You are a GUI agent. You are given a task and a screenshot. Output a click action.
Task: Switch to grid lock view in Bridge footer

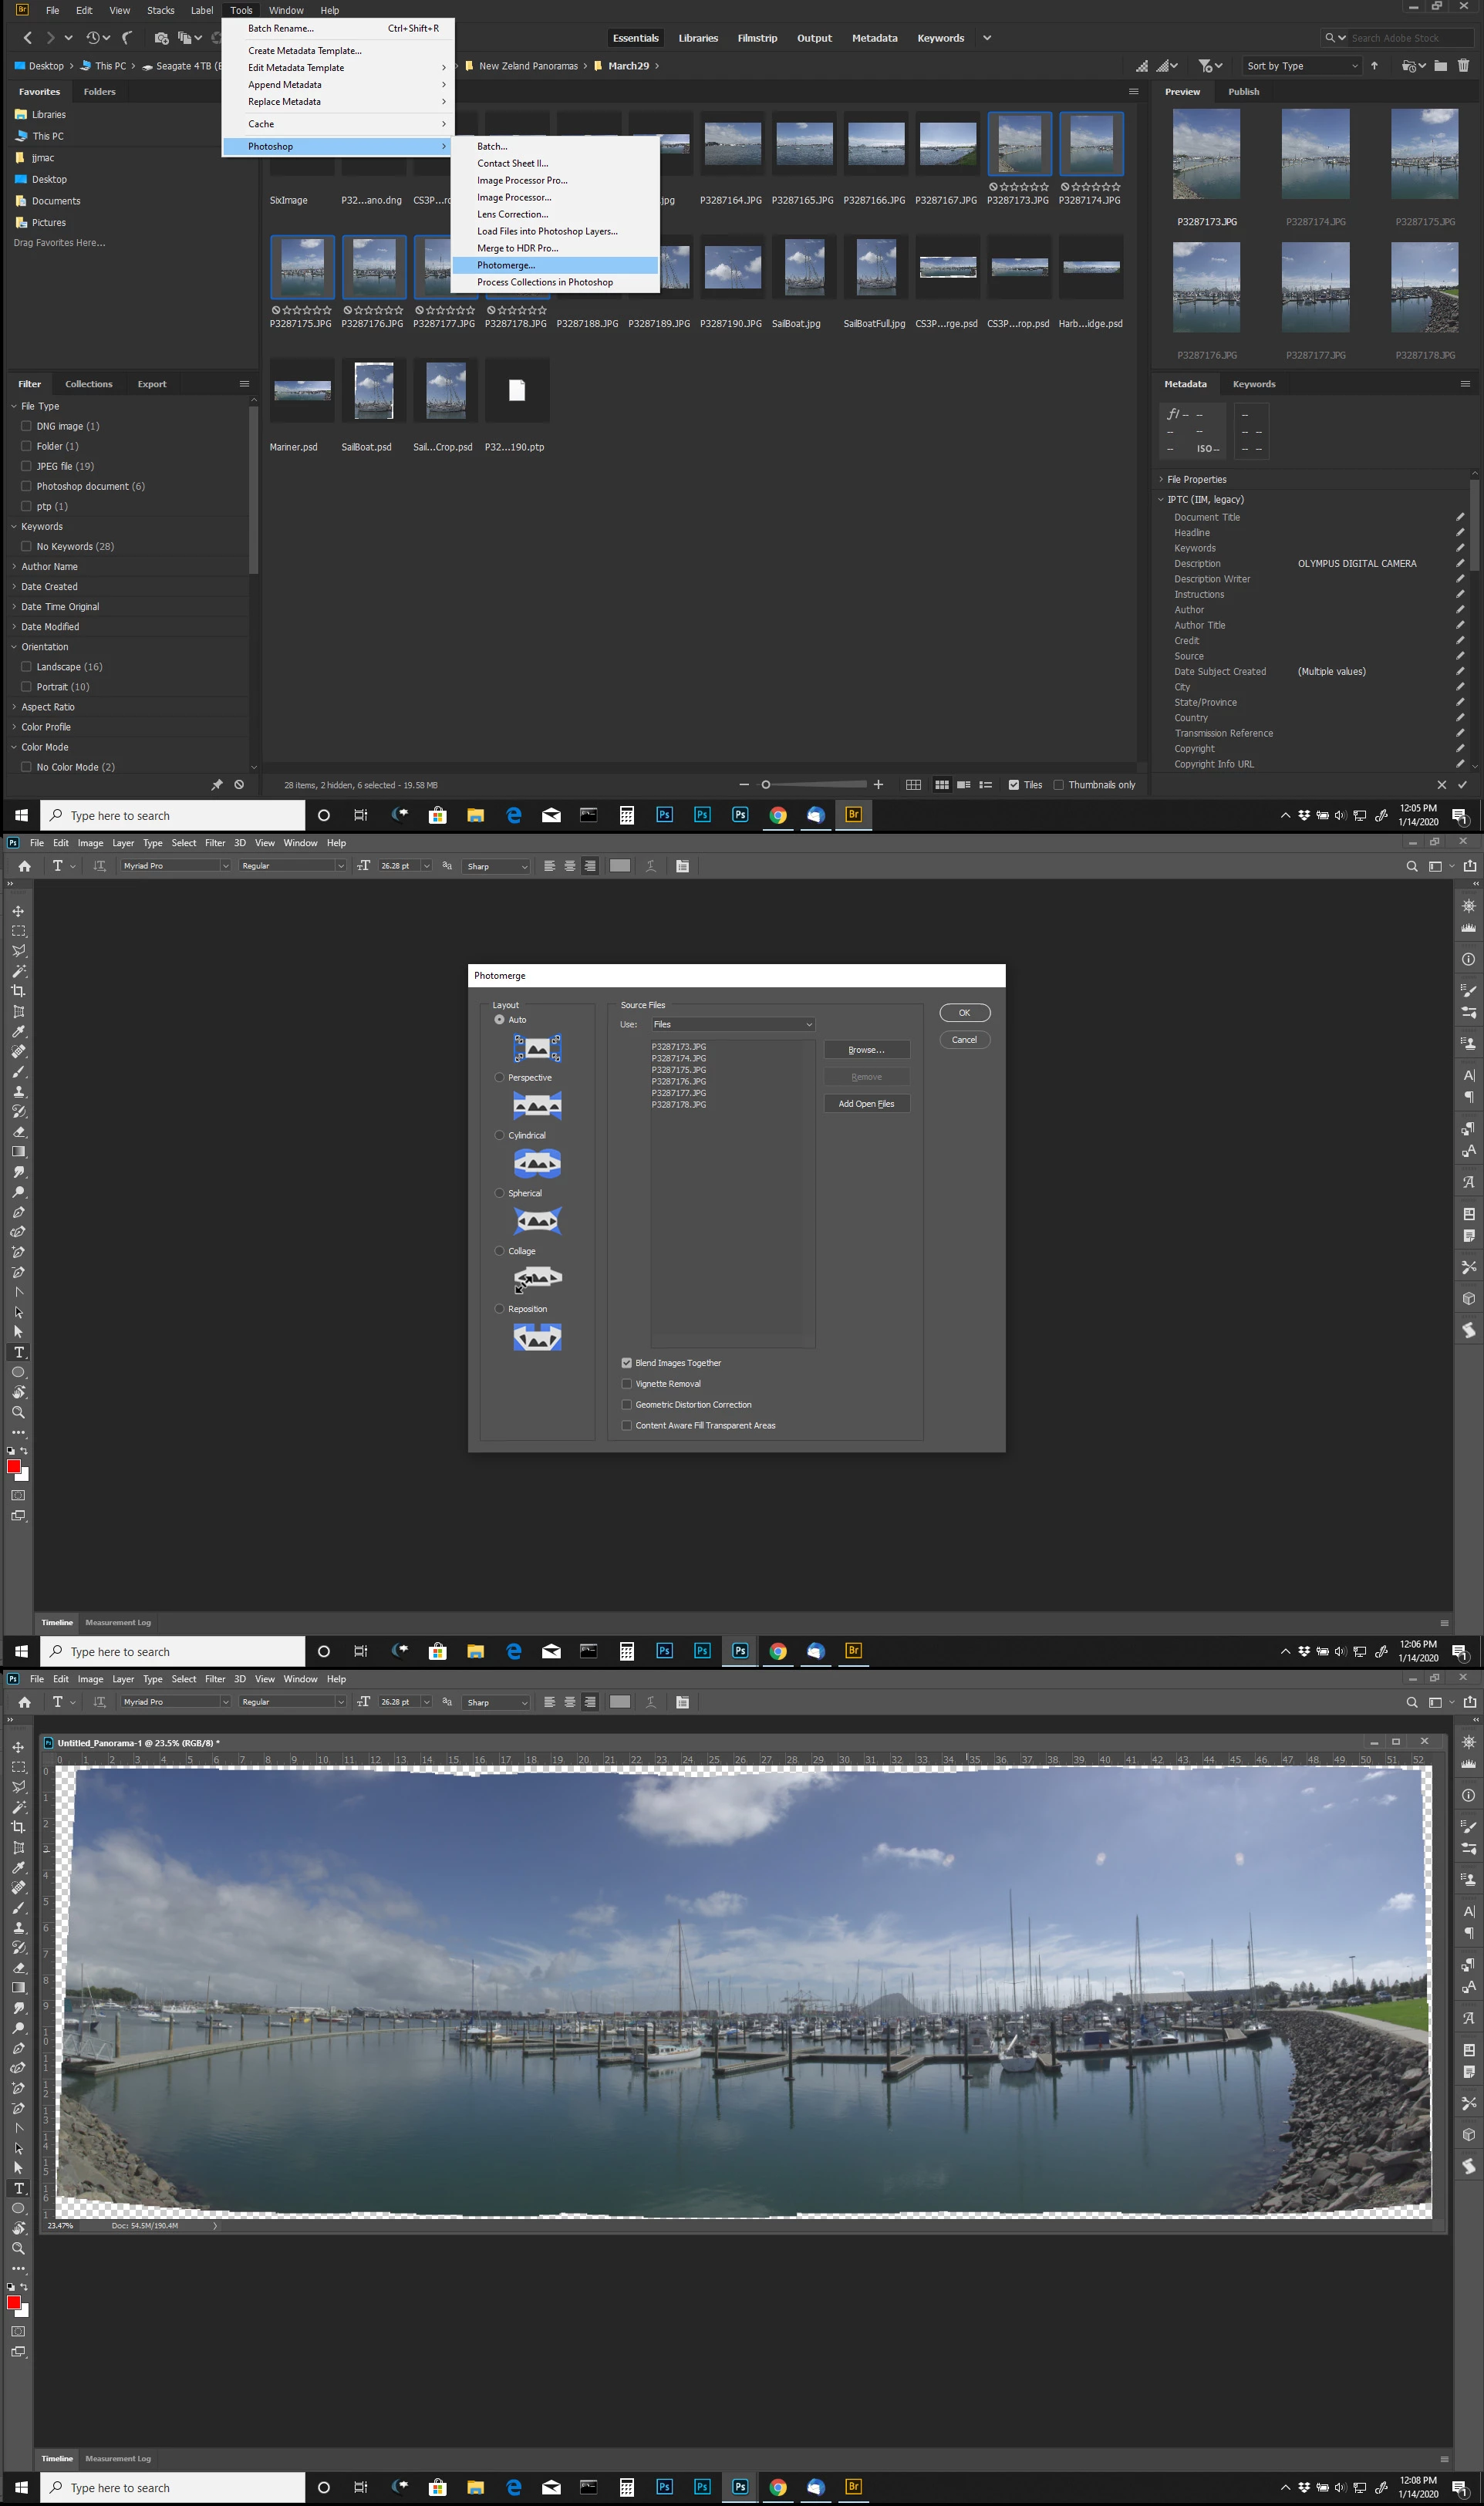(913, 785)
